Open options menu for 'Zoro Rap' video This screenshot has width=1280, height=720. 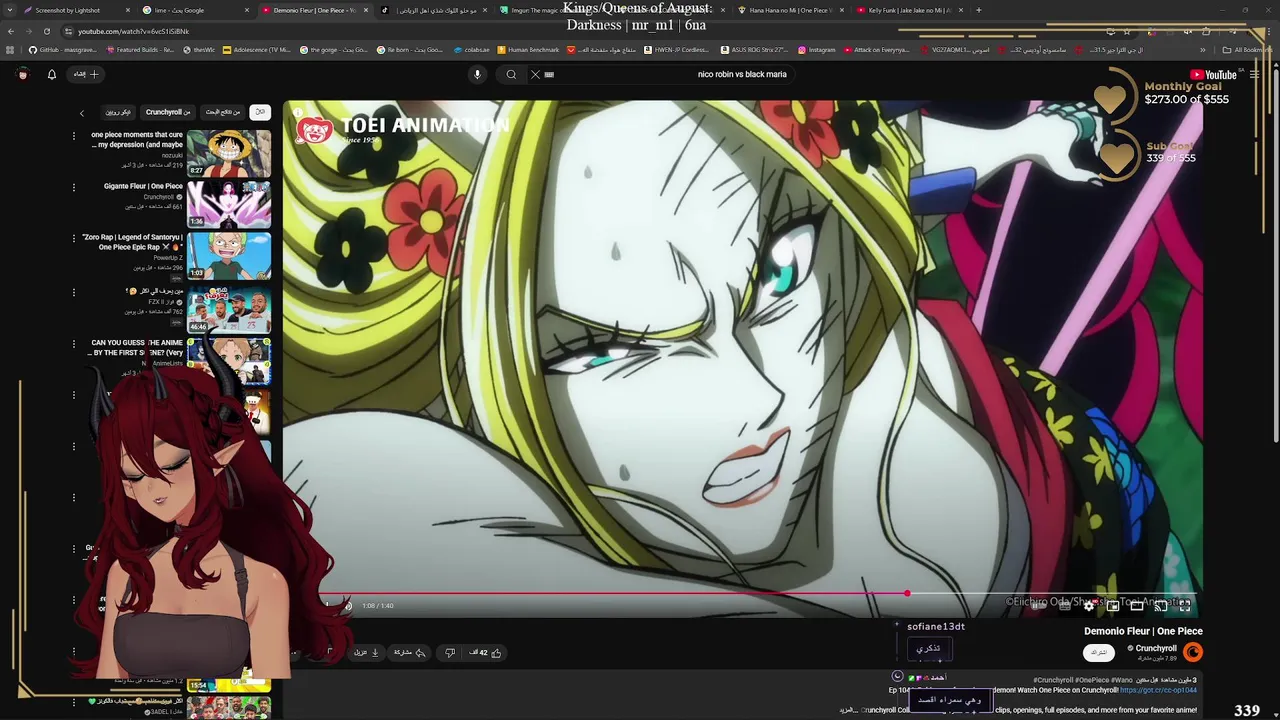tap(73, 238)
